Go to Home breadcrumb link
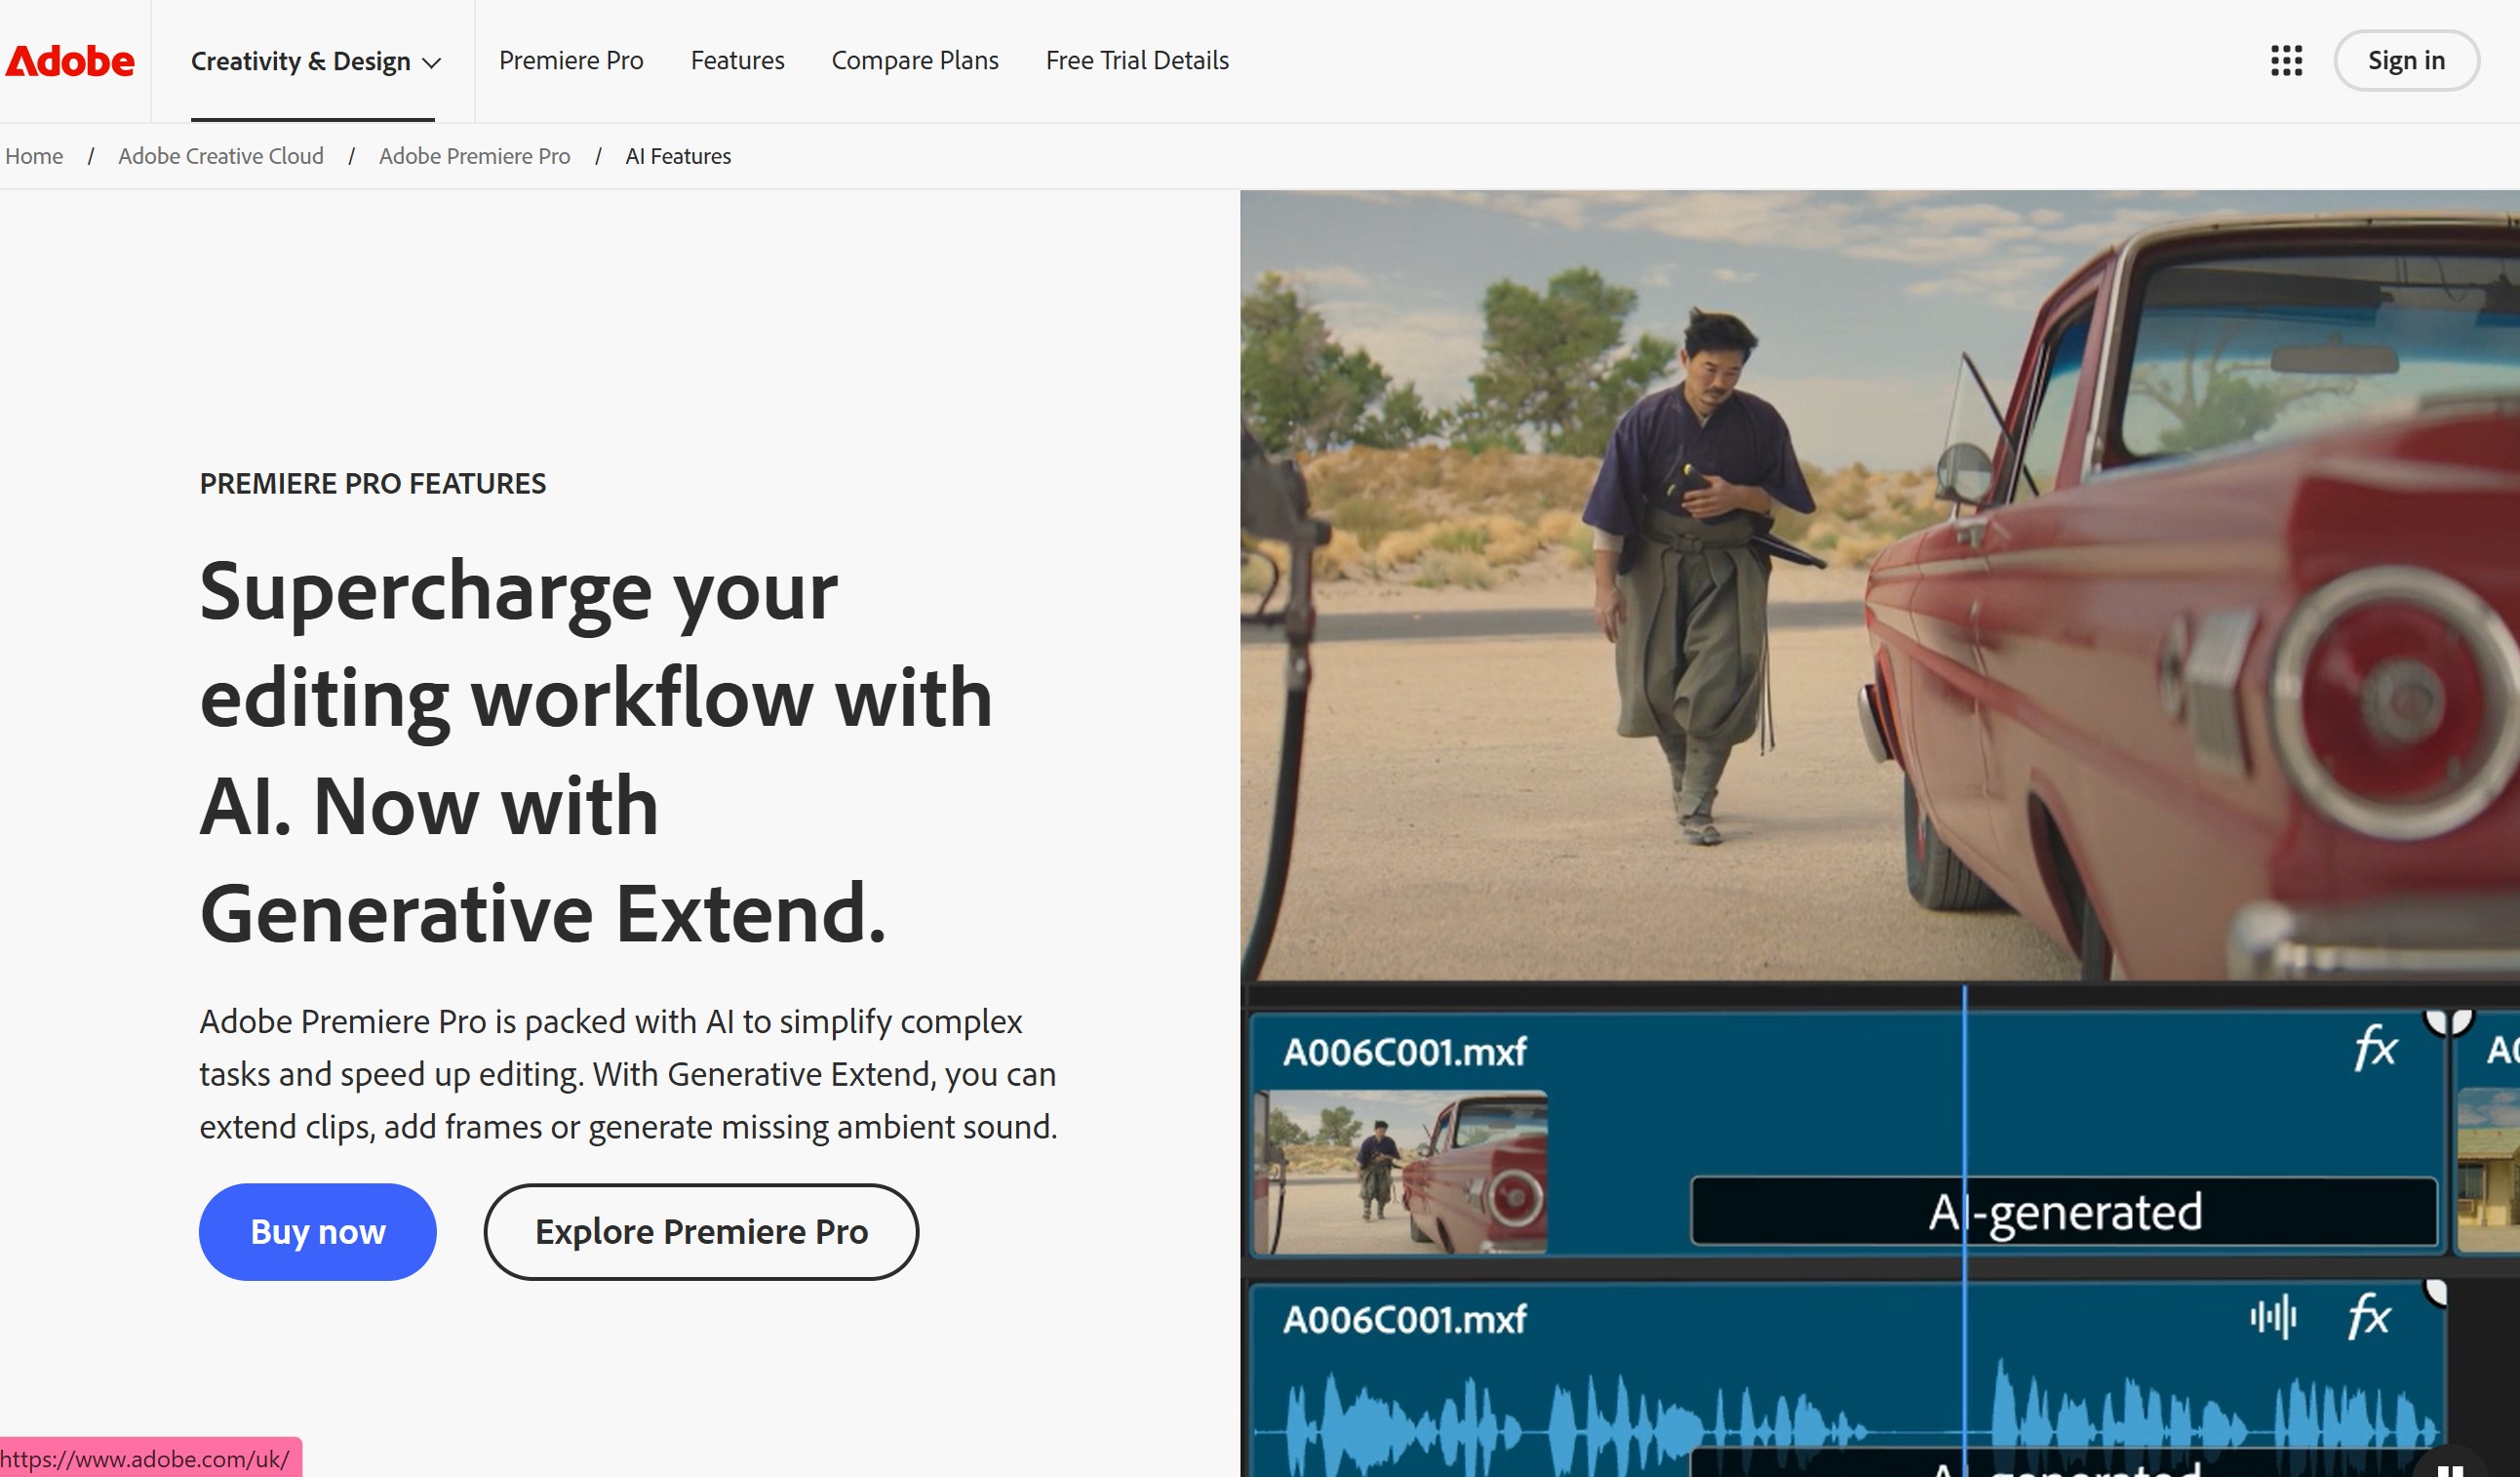 click(x=34, y=156)
